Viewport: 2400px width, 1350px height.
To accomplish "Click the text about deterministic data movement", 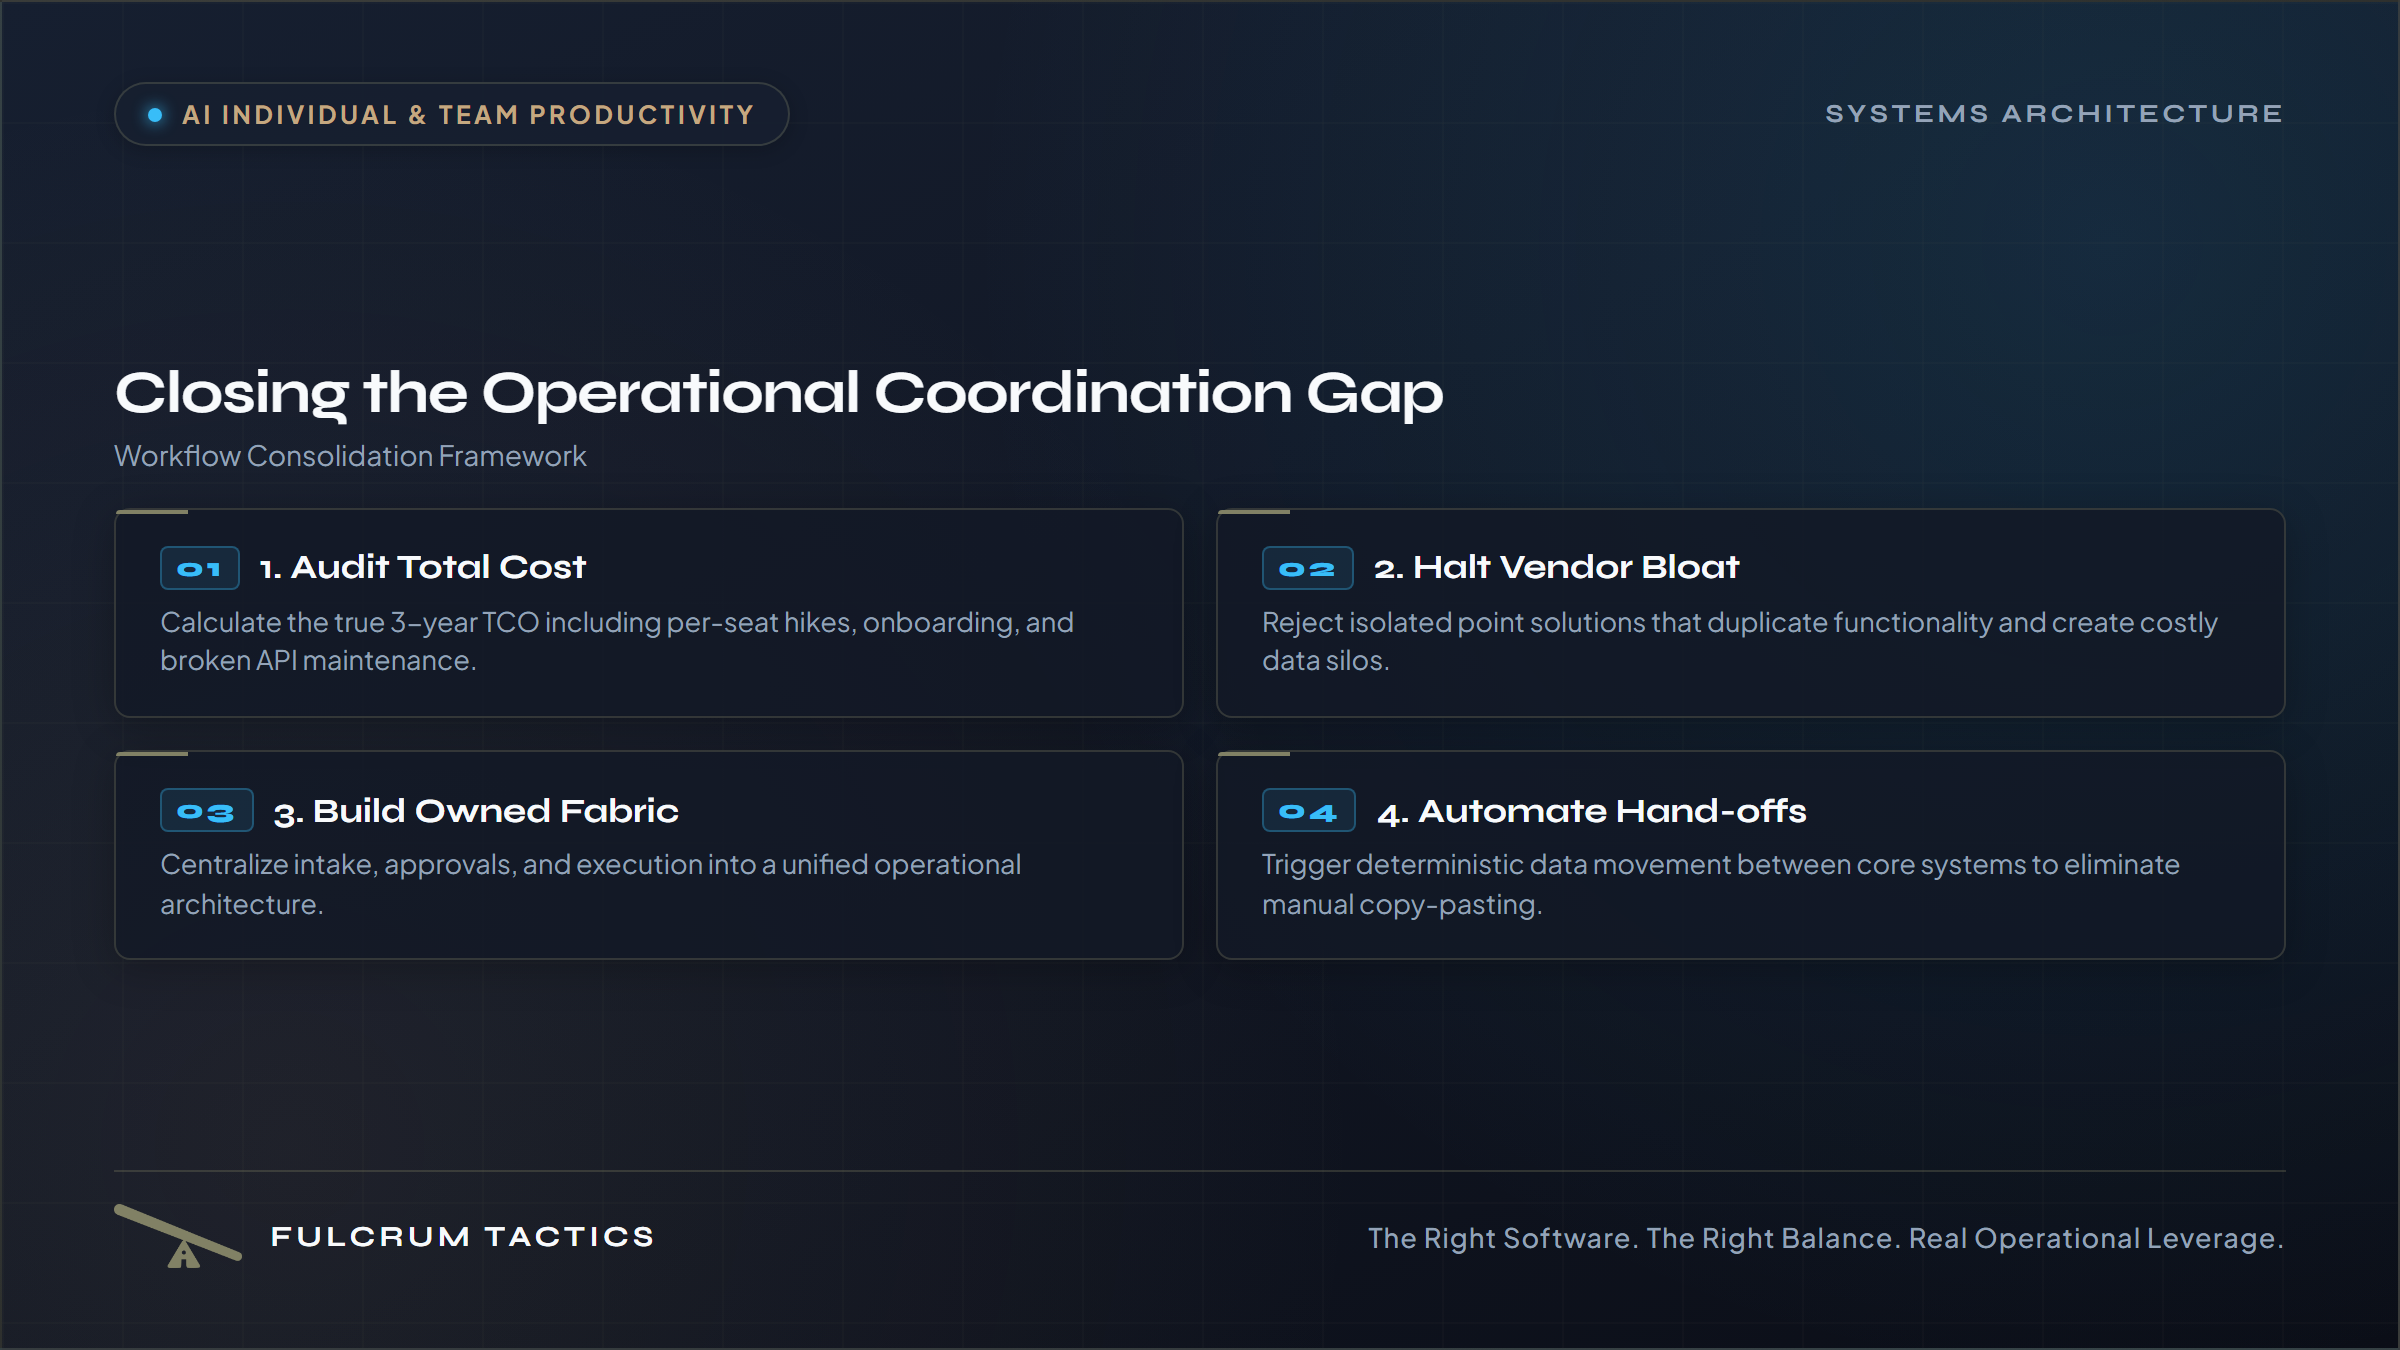I will tap(1721, 884).
